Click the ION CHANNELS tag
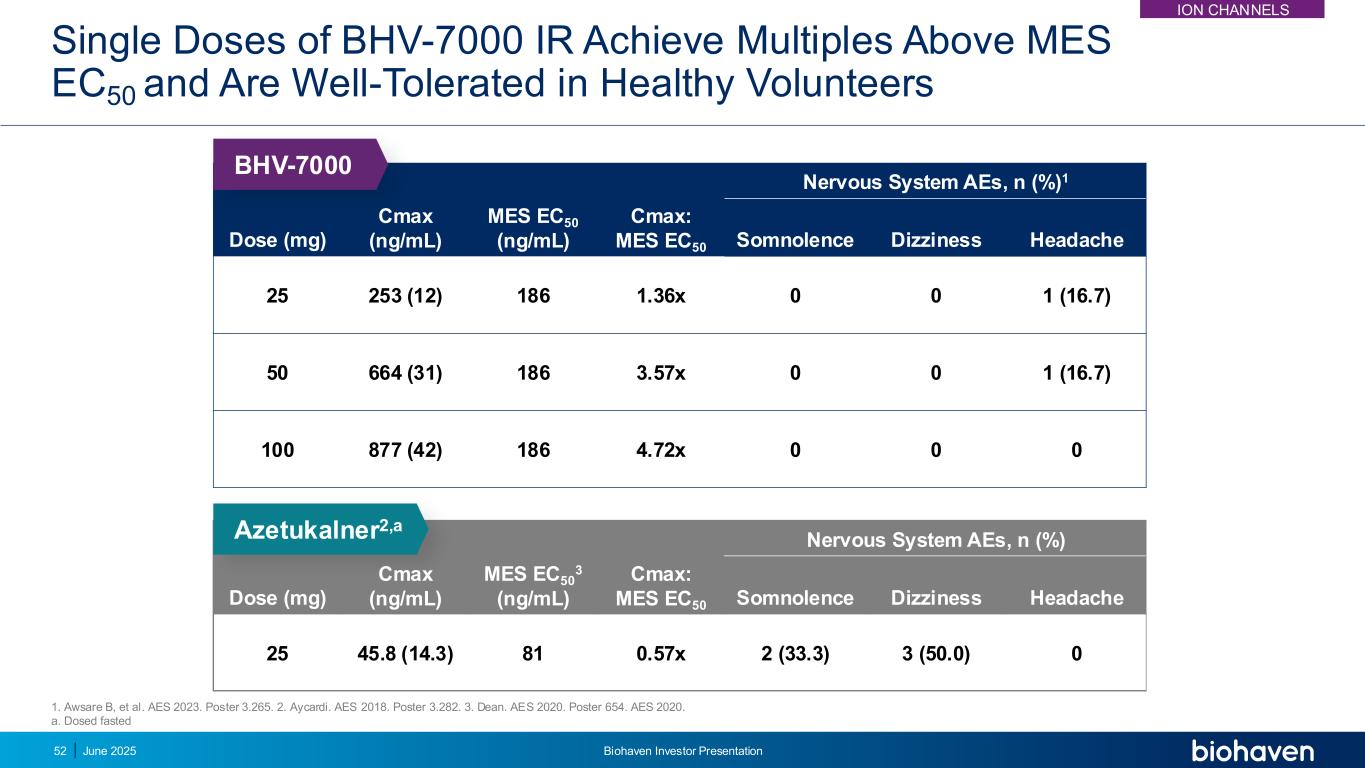This screenshot has height=768, width=1365. pos(1232,9)
